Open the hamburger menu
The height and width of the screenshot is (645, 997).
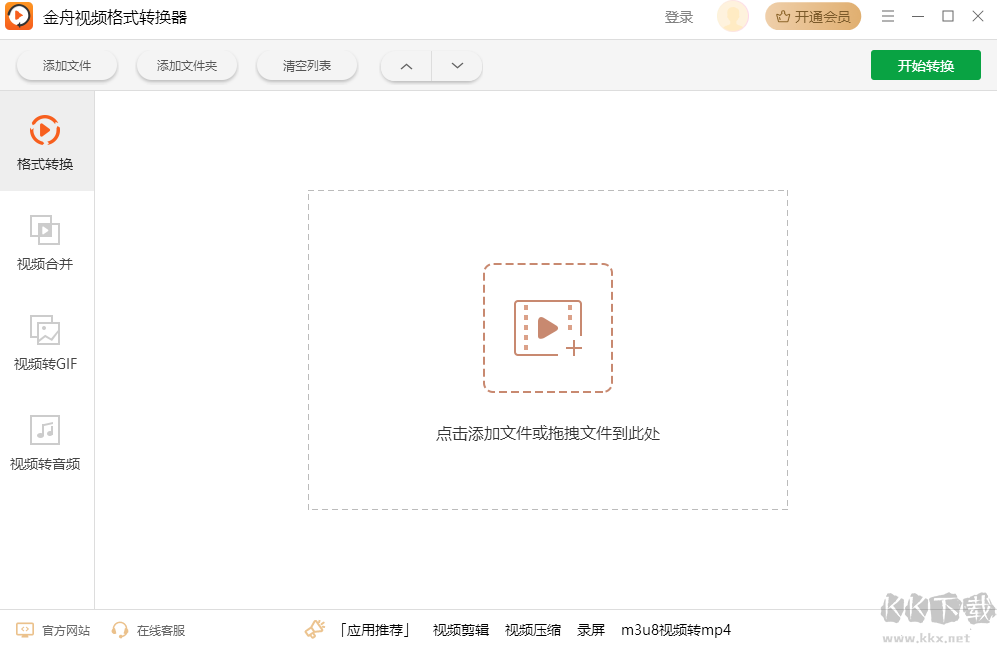tap(888, 16)
